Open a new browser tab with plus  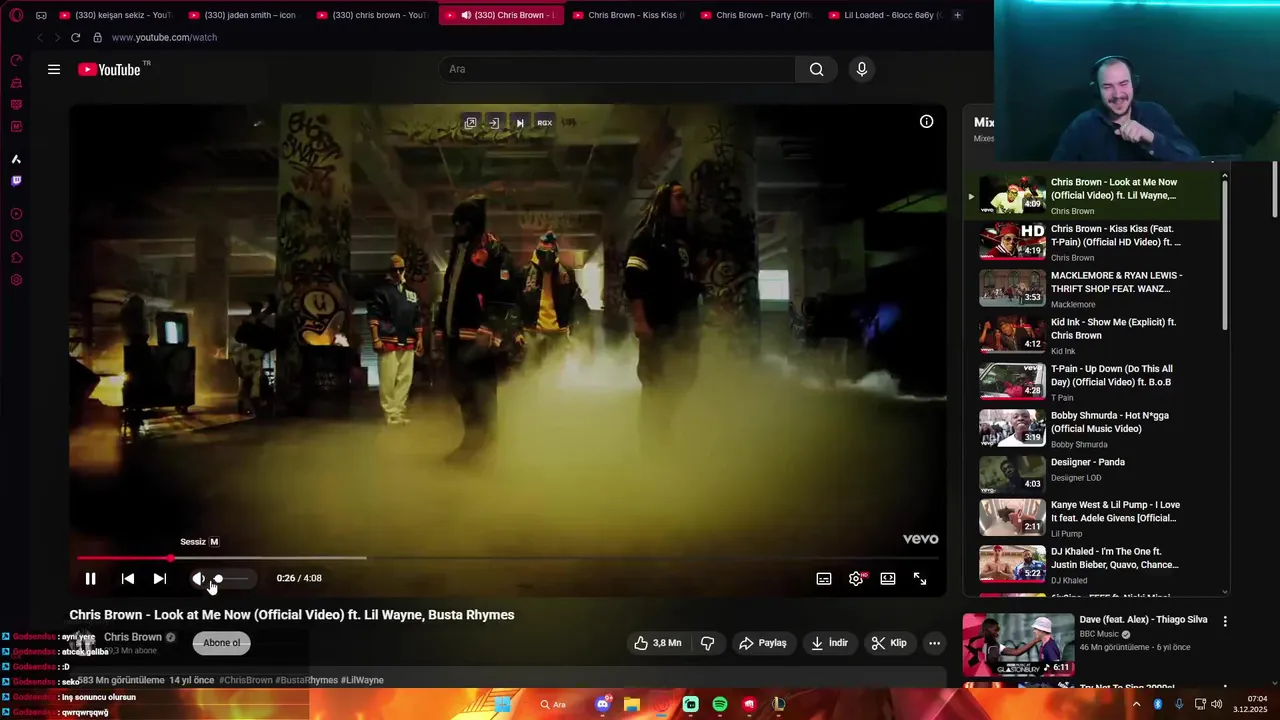pos(957,15)
